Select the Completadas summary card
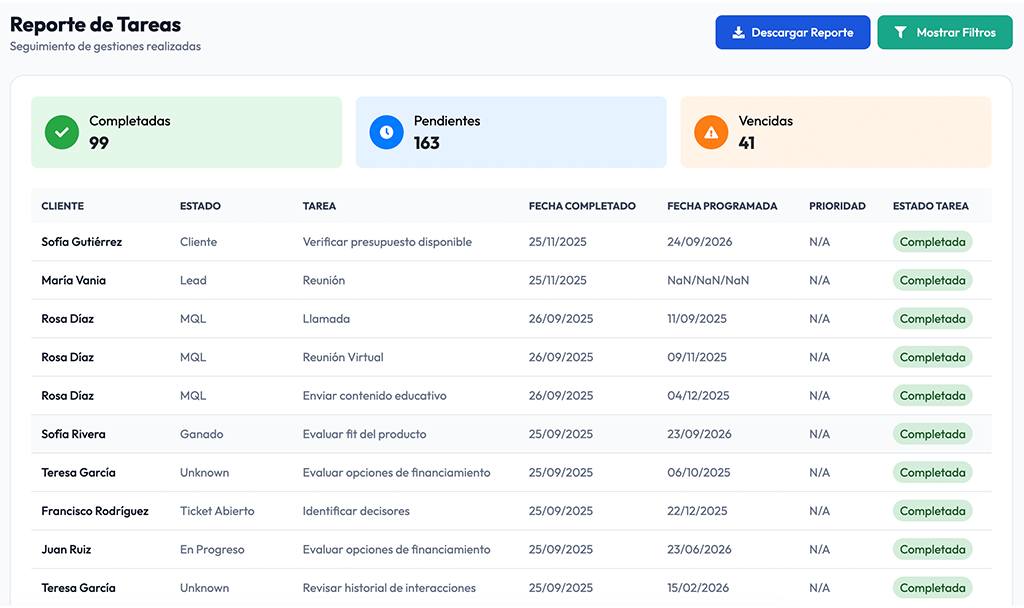 tap(186, 131)
